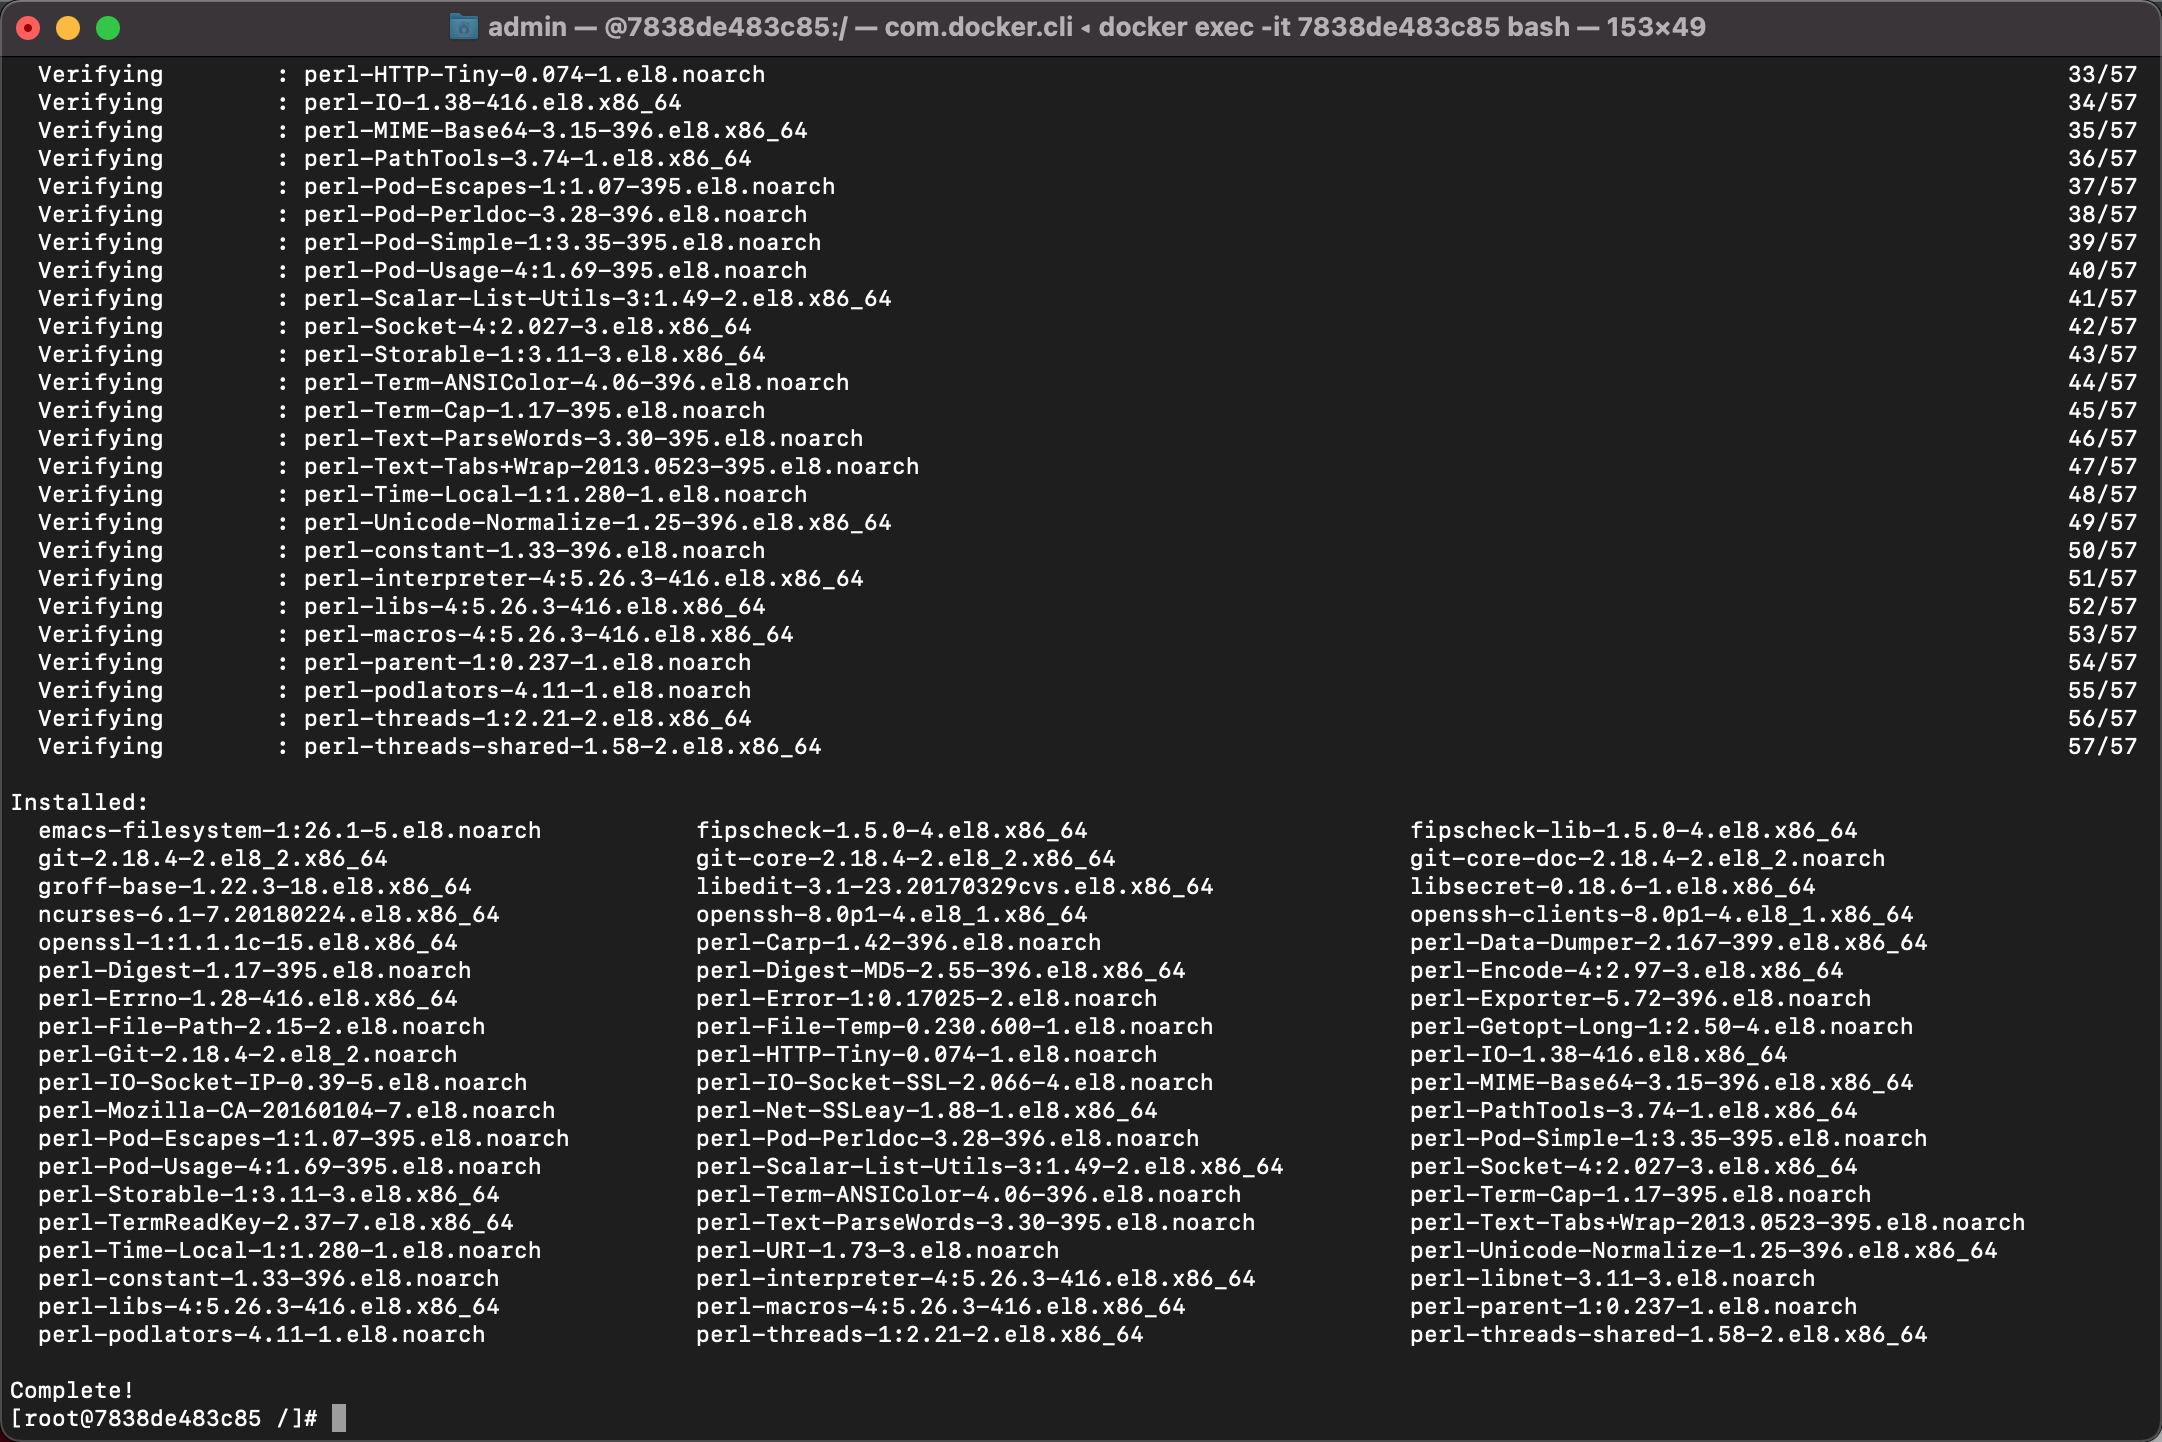Click the perl-interpreter entry in the Verifying lines

pos(583,578)
